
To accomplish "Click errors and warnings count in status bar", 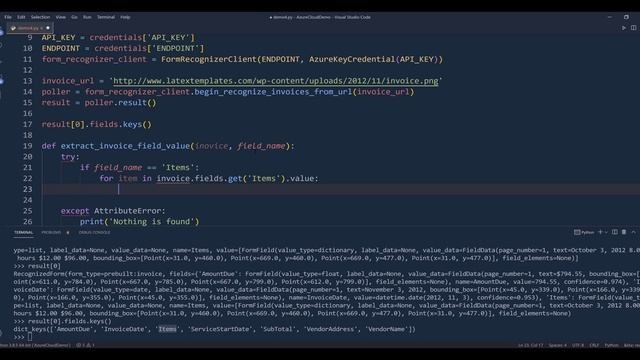I will point(85,345).
